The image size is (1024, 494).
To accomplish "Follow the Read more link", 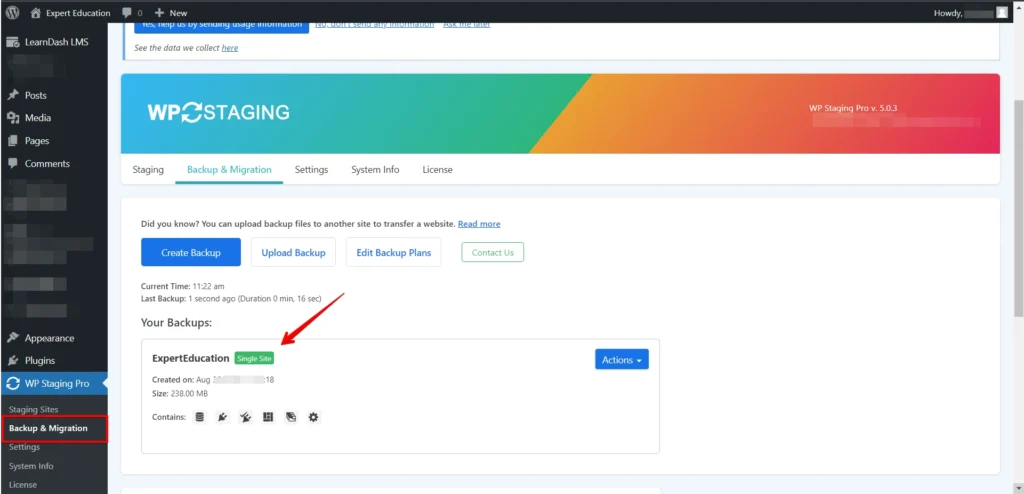I will [479, 223].
